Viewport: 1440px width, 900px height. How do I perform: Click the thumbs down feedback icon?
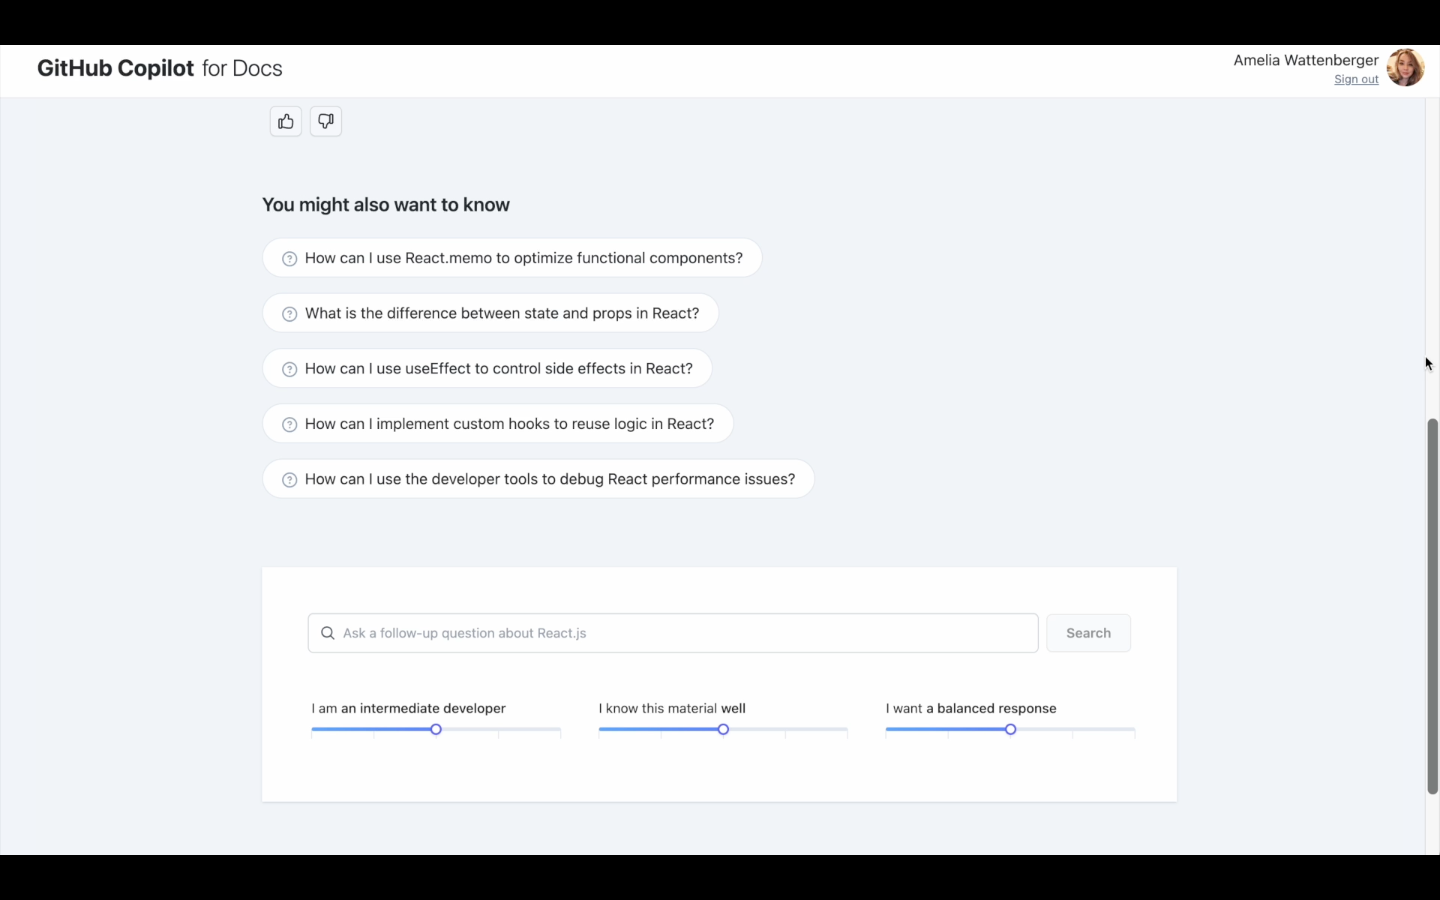326,122
